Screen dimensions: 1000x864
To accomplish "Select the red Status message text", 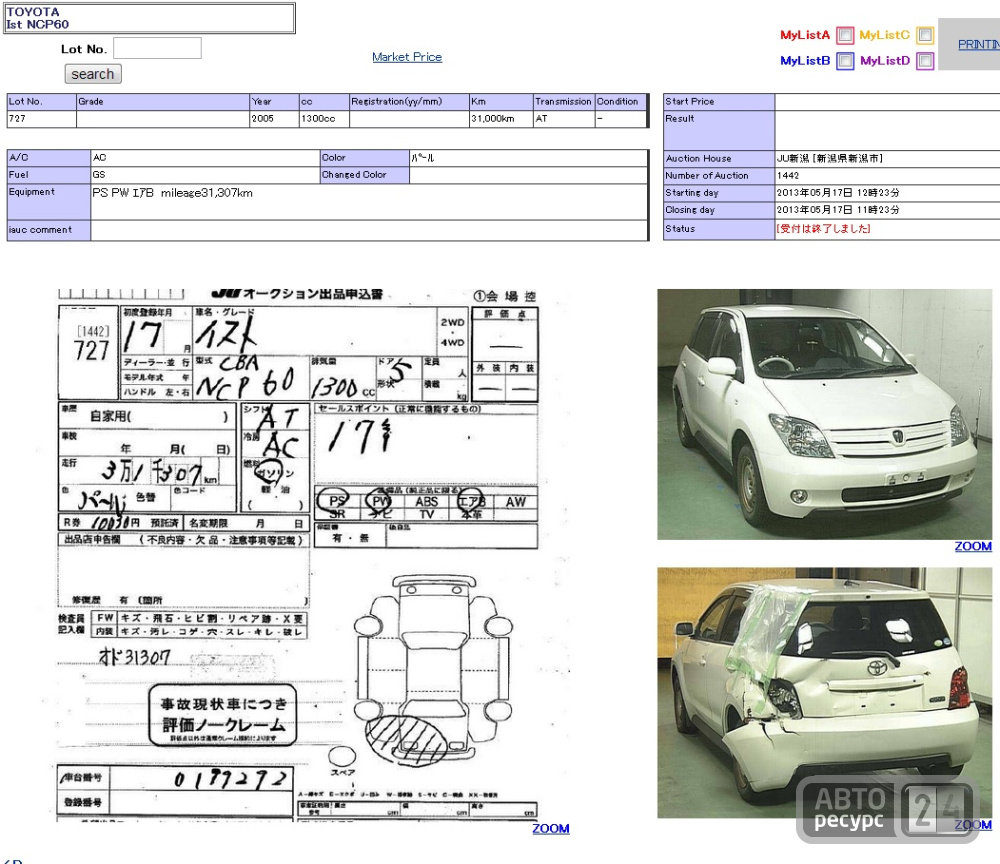I will pyautogui.click(x=823, y=228).
